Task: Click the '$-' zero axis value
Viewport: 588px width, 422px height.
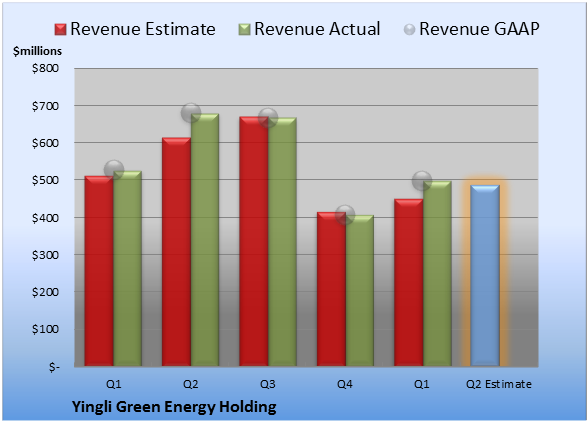Action: (x=54, y=367)
